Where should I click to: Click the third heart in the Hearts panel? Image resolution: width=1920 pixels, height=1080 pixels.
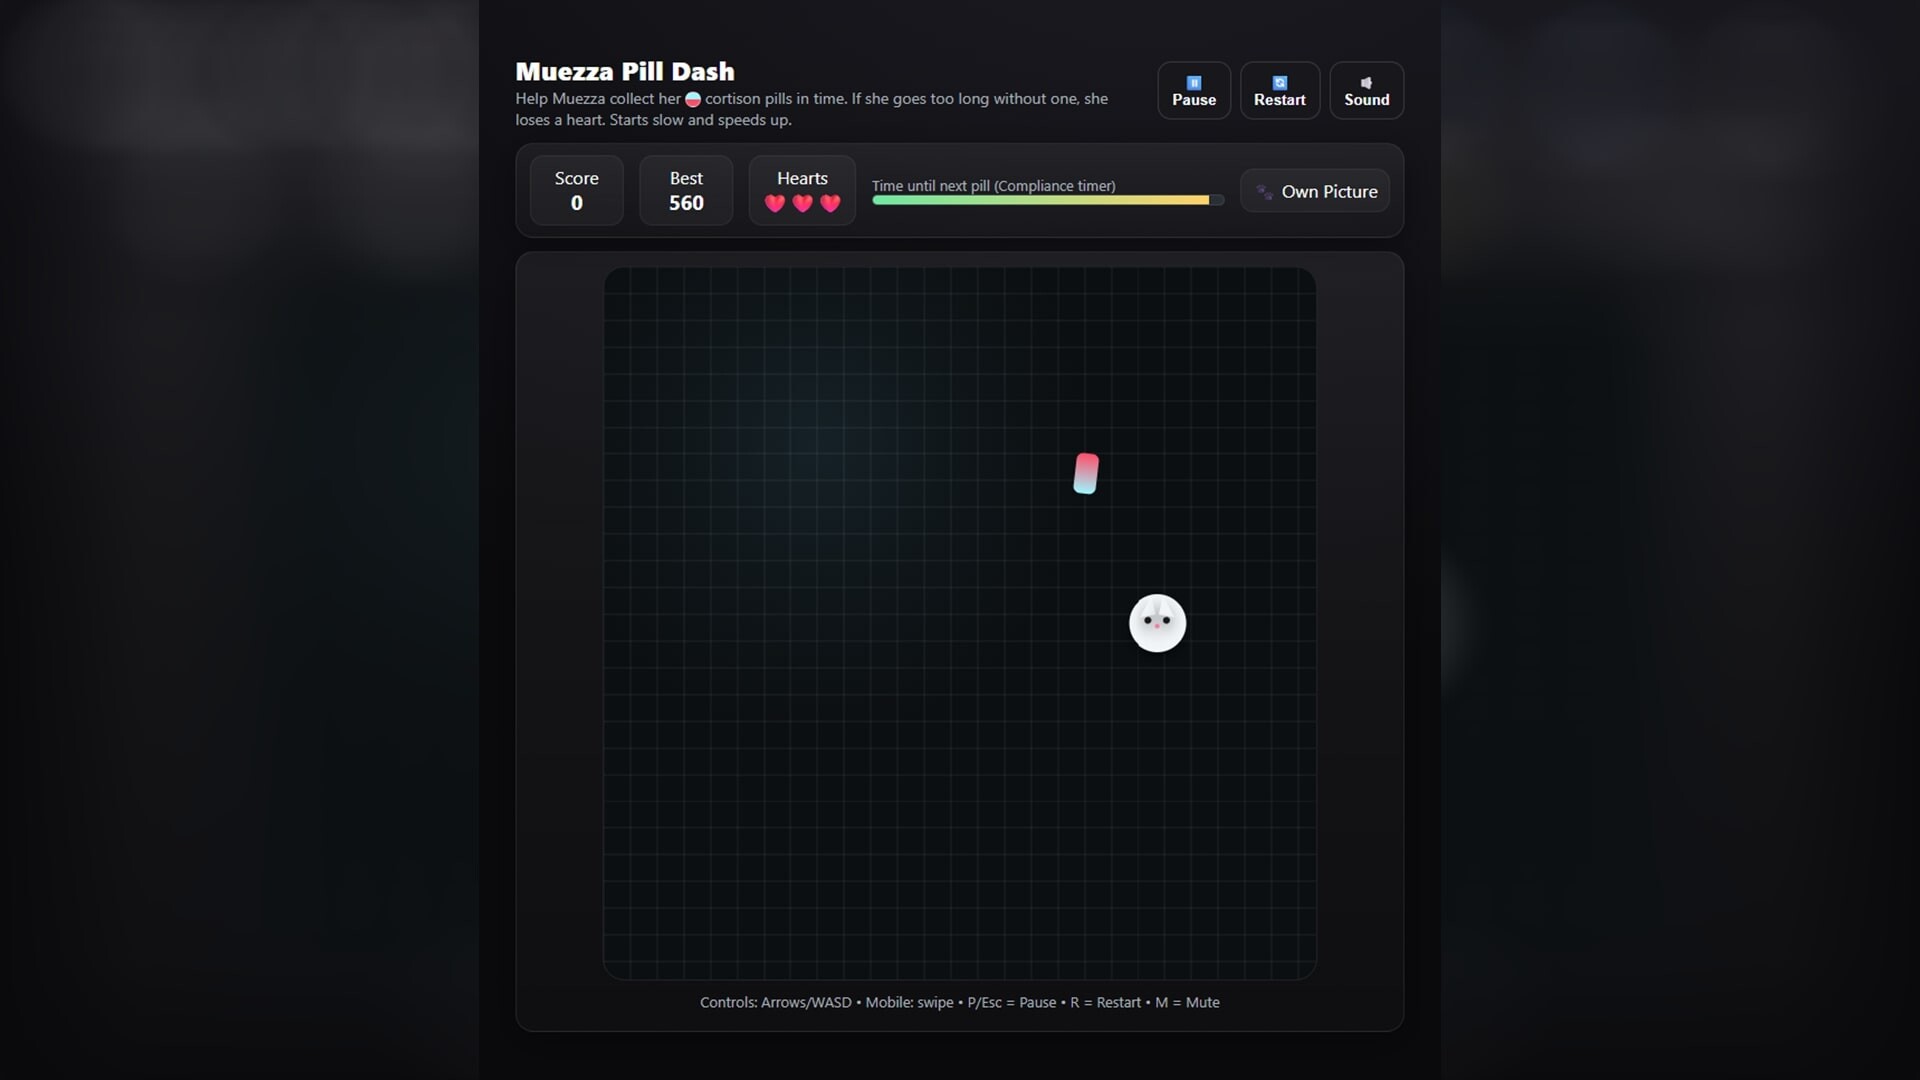[x=830, y=203]
